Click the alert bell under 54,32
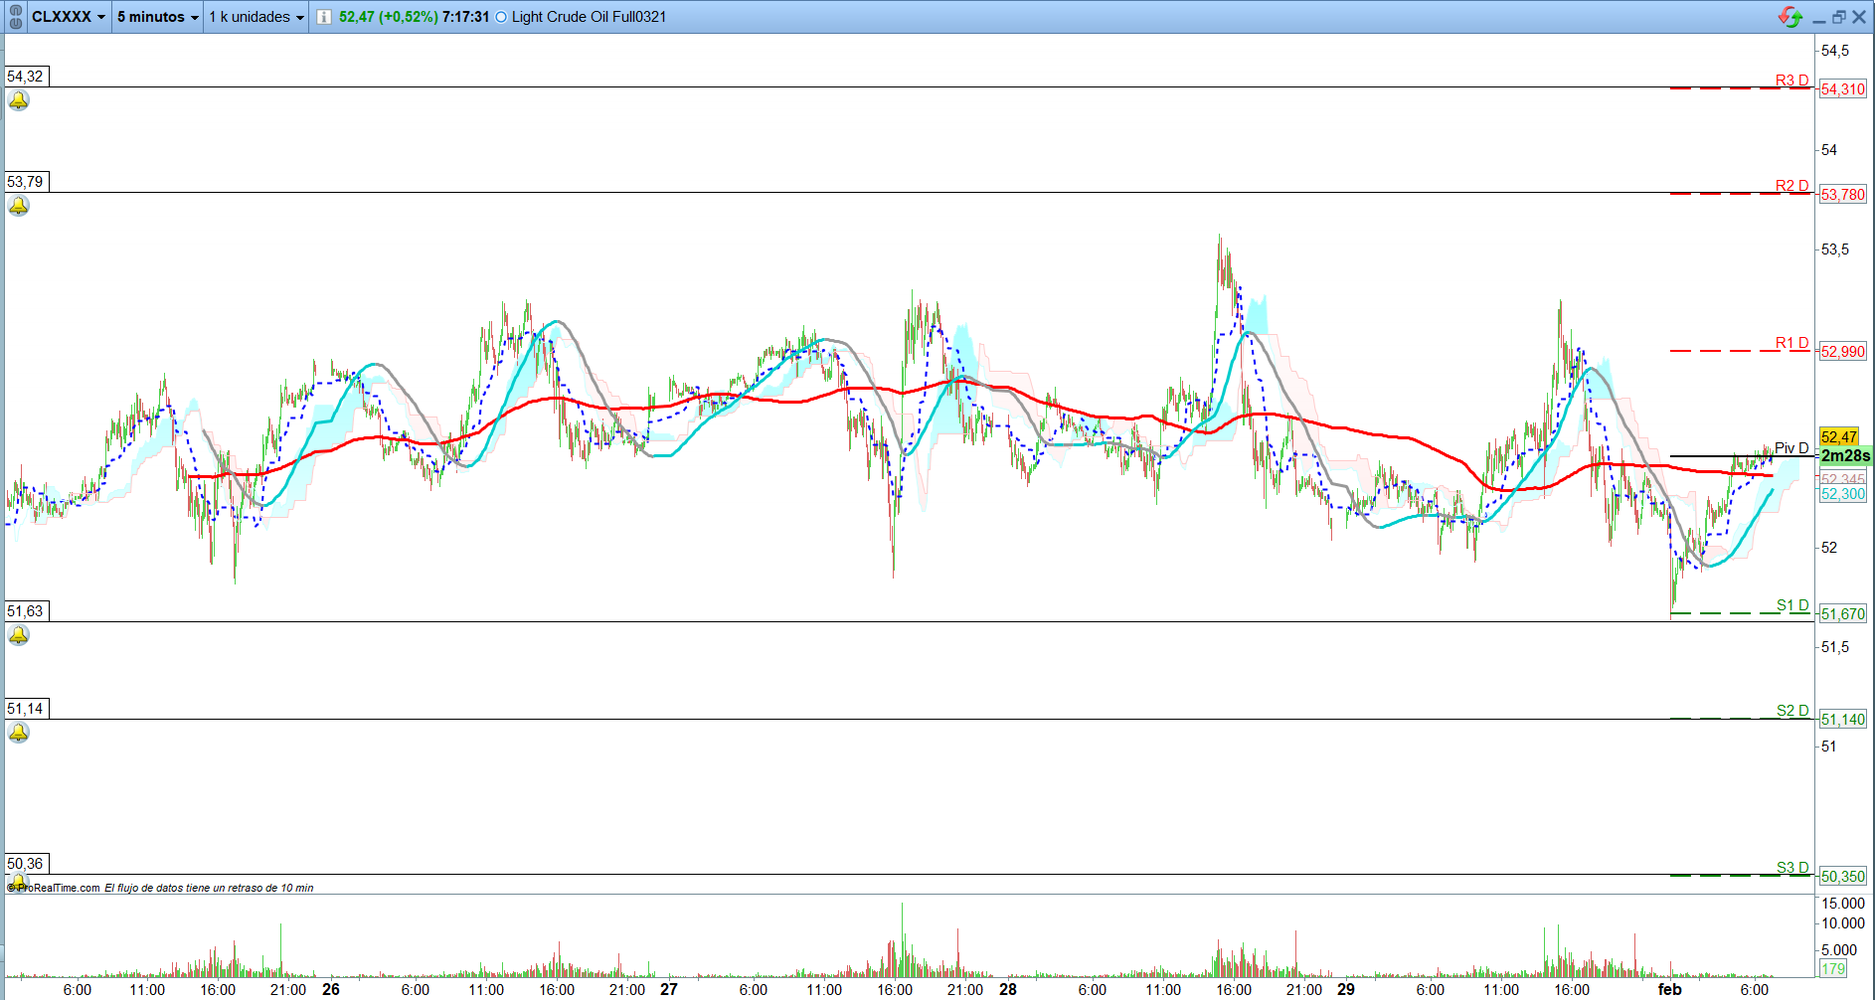This screenshot has height=1000, width=1875. (x=19, y=101)
